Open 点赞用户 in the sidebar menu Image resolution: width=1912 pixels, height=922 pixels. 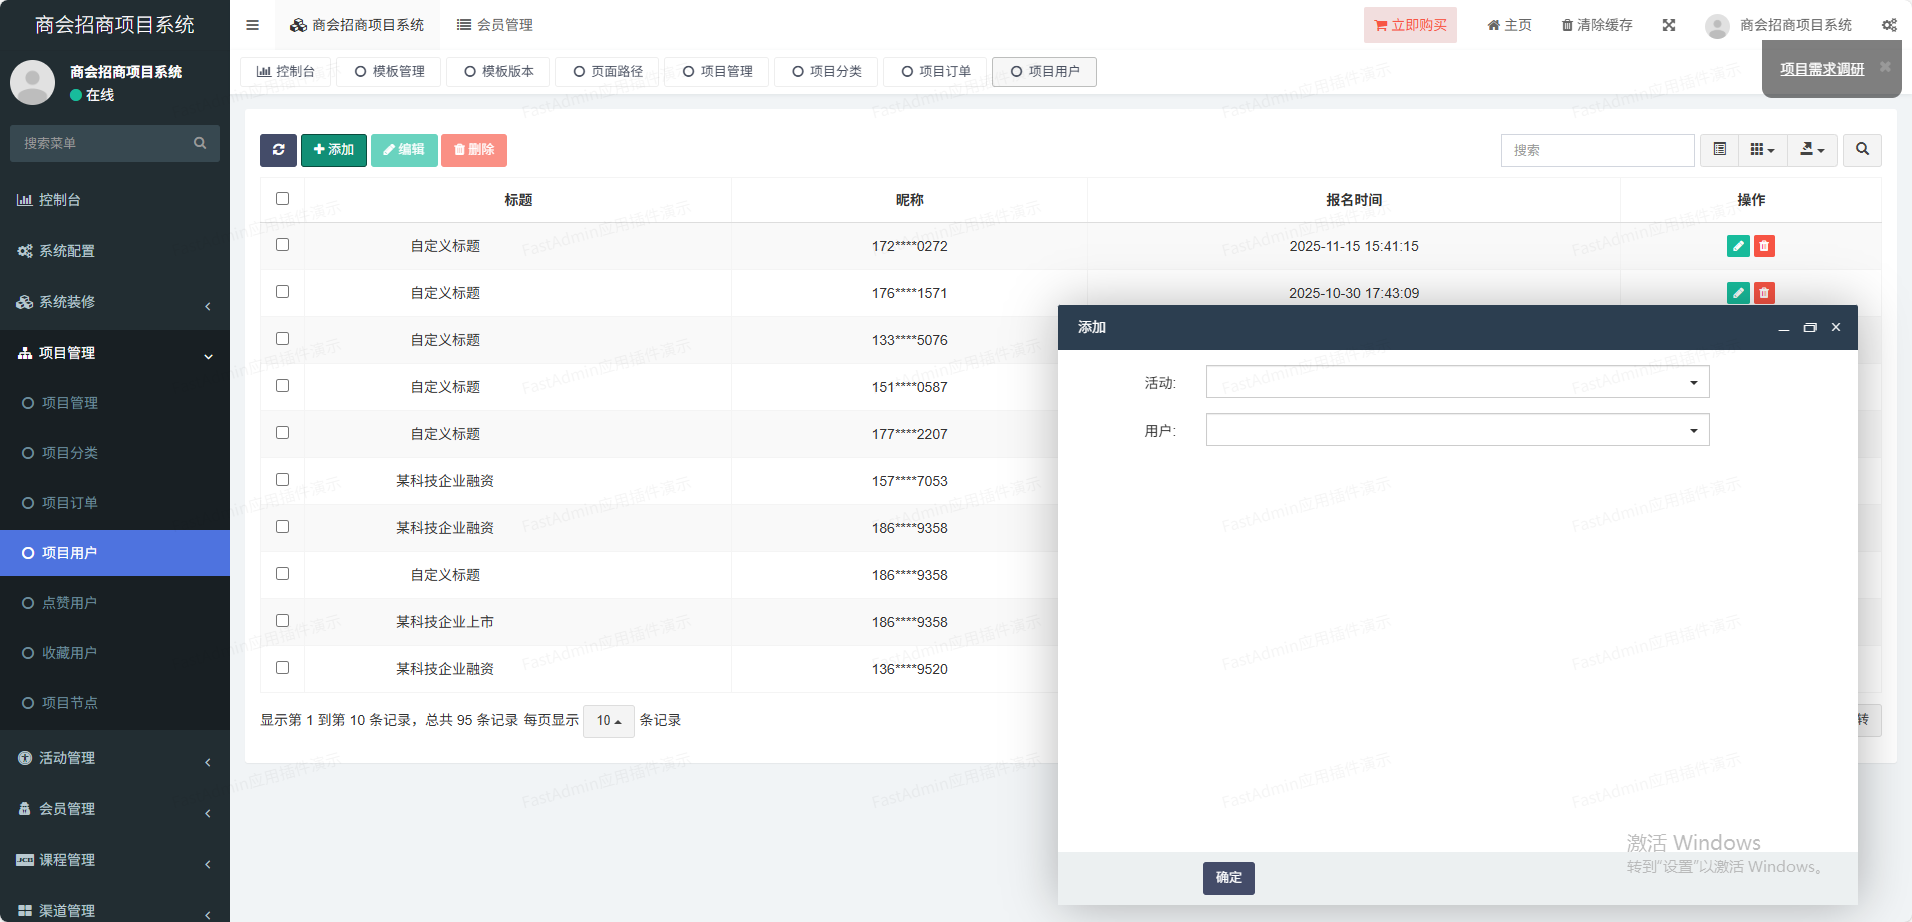coord(69,603)
